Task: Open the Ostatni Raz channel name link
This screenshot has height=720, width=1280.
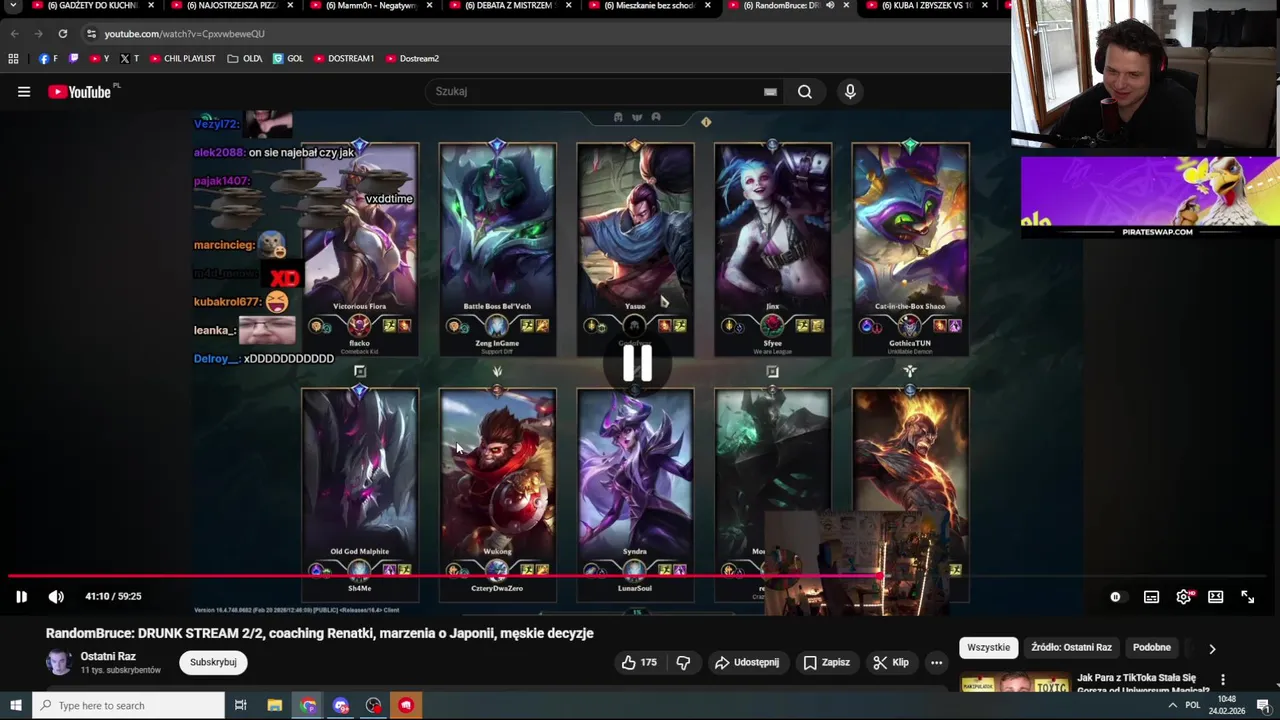Action: tap(108, 657)
